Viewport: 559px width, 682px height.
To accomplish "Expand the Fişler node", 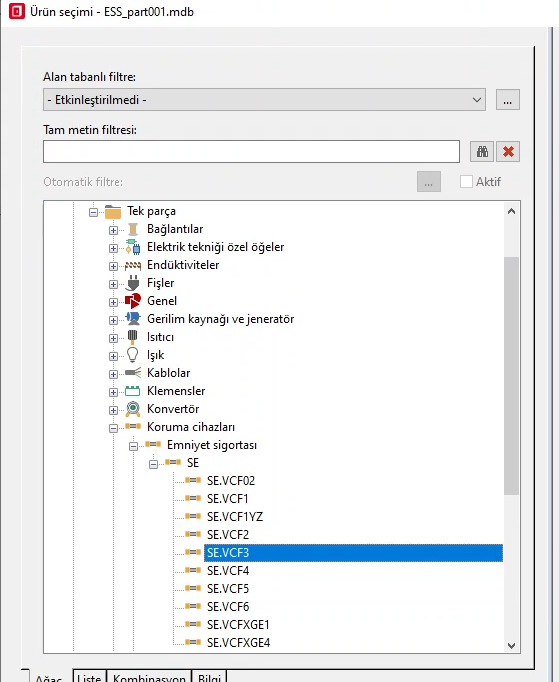I will [113, 284].
